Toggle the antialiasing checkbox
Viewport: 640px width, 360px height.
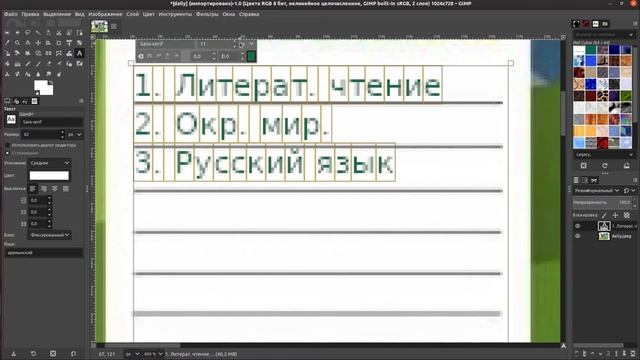pyautogui.click(x=7, y=153)
